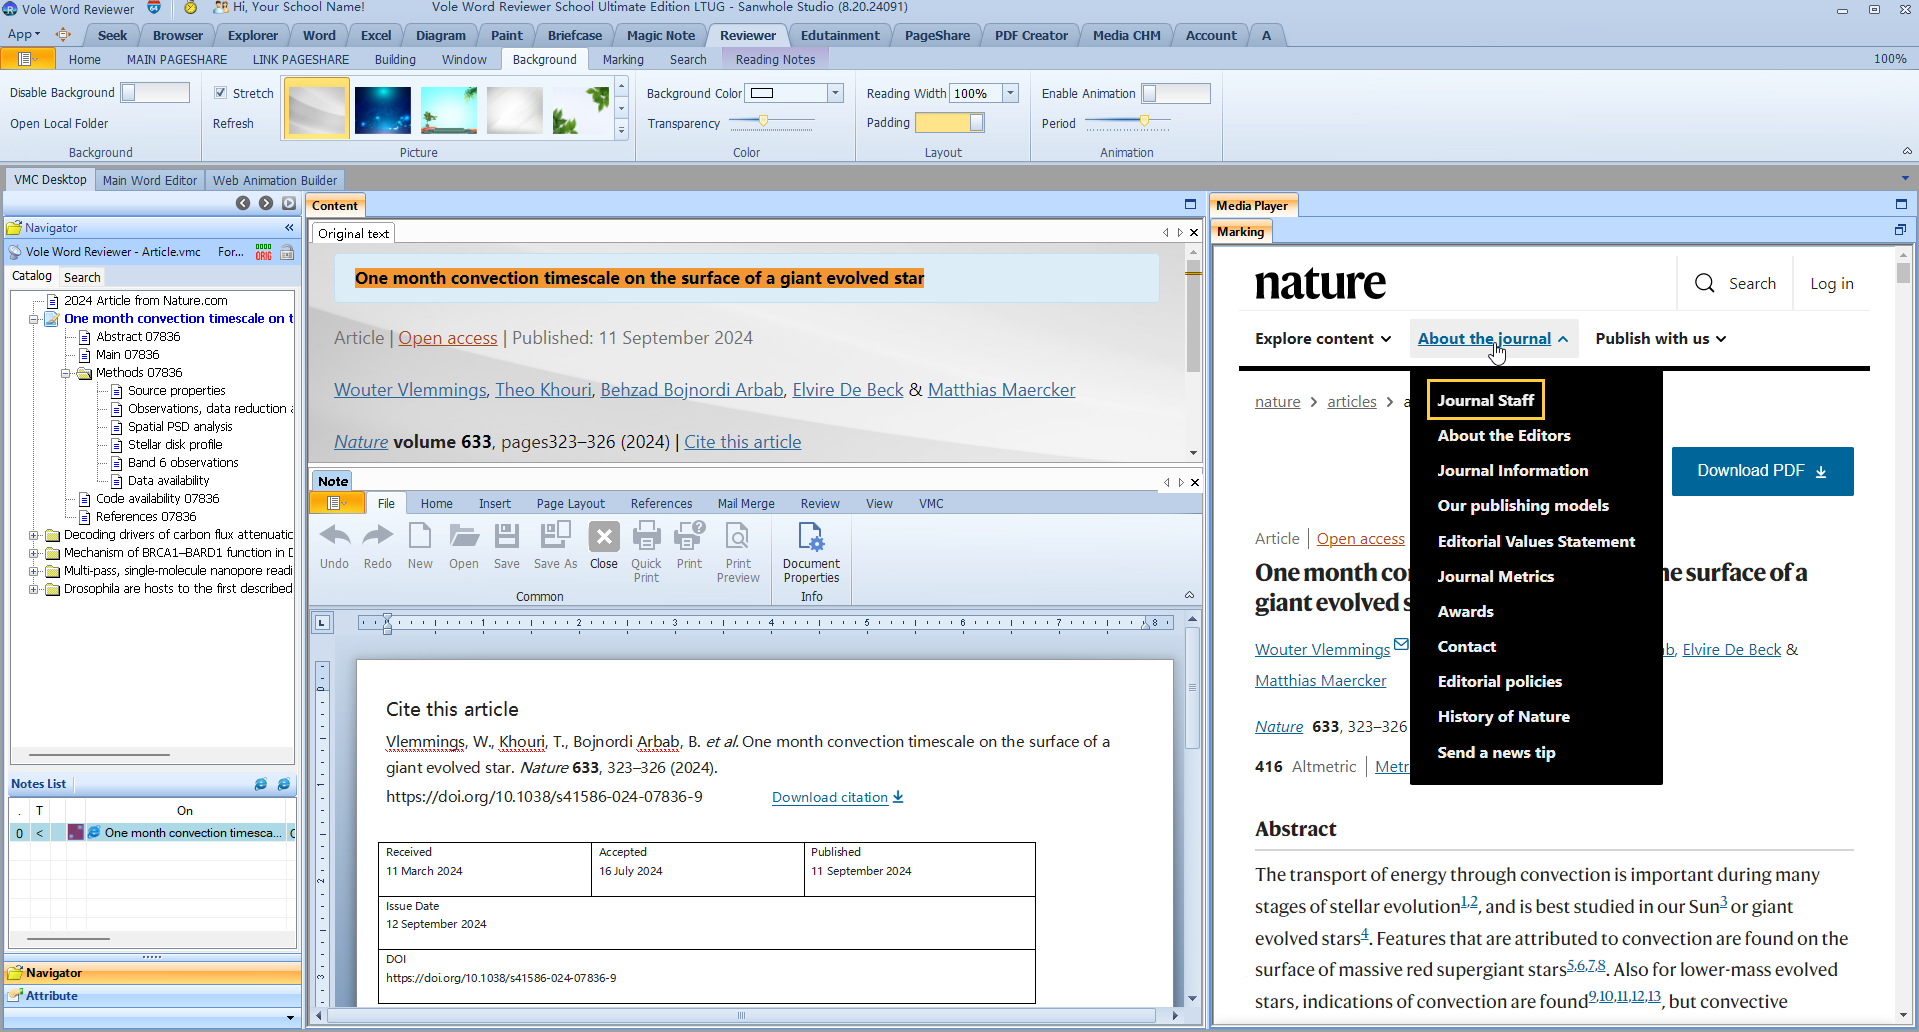1919x1032 pixels.
Task: Toggle the Stretch checkbox
Action: click(220, 93)
